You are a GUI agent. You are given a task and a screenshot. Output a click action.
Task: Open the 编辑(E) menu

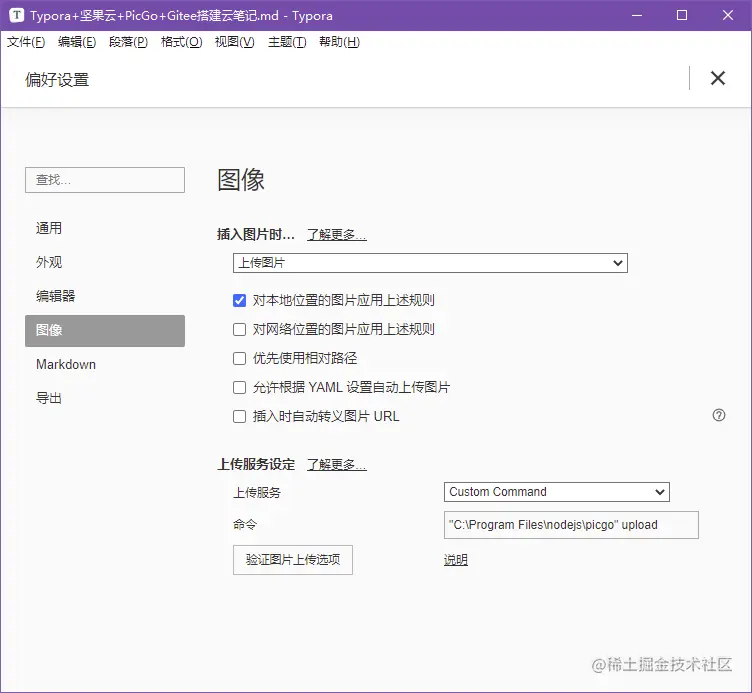point(77,42)
